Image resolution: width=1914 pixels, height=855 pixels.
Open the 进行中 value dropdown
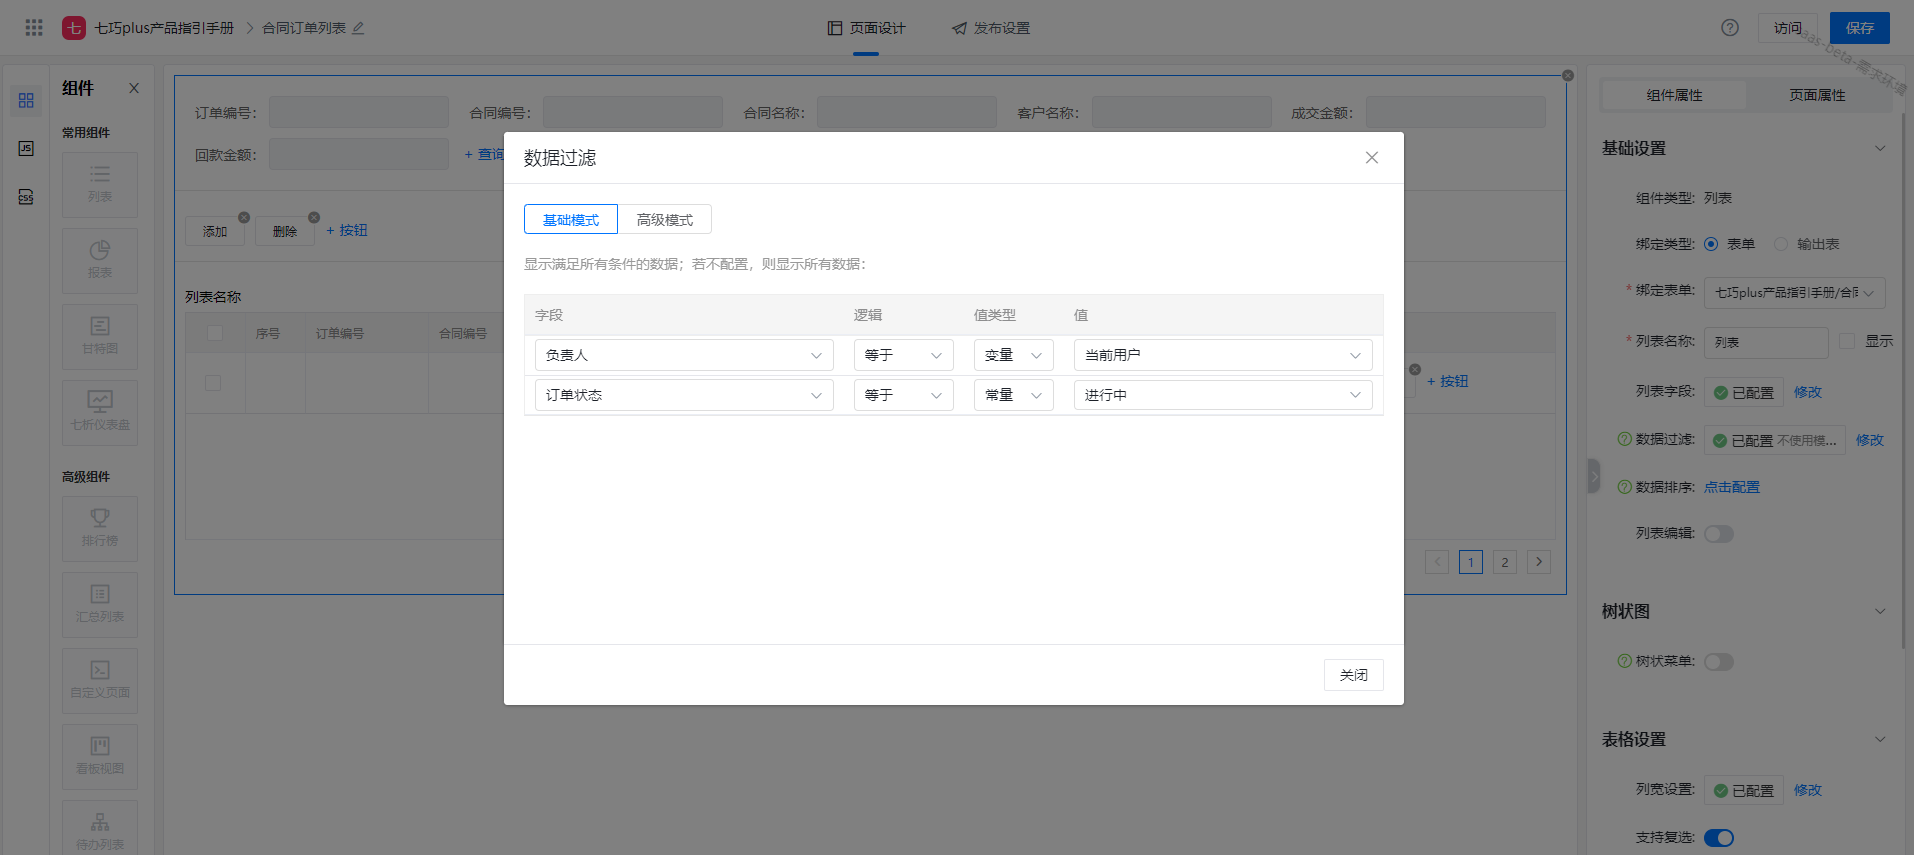coord(1222,395)
